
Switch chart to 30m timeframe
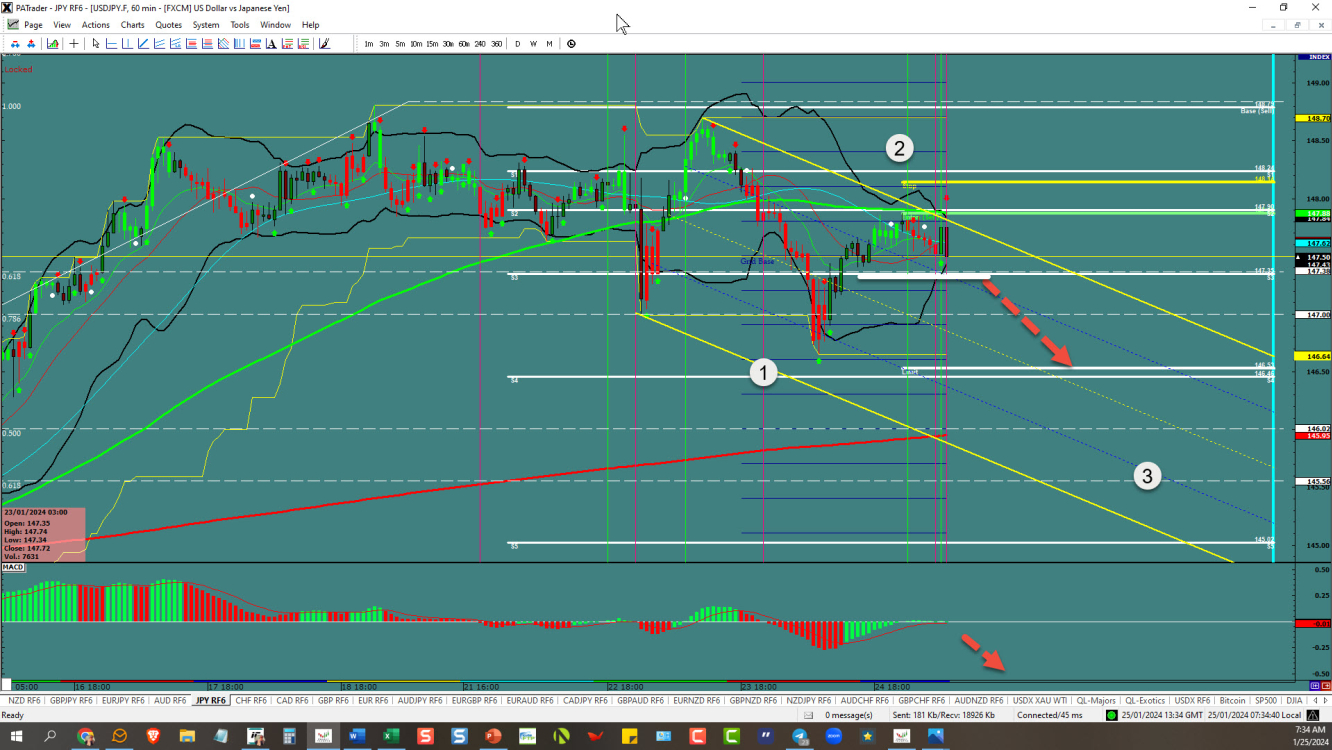point(448,44)
